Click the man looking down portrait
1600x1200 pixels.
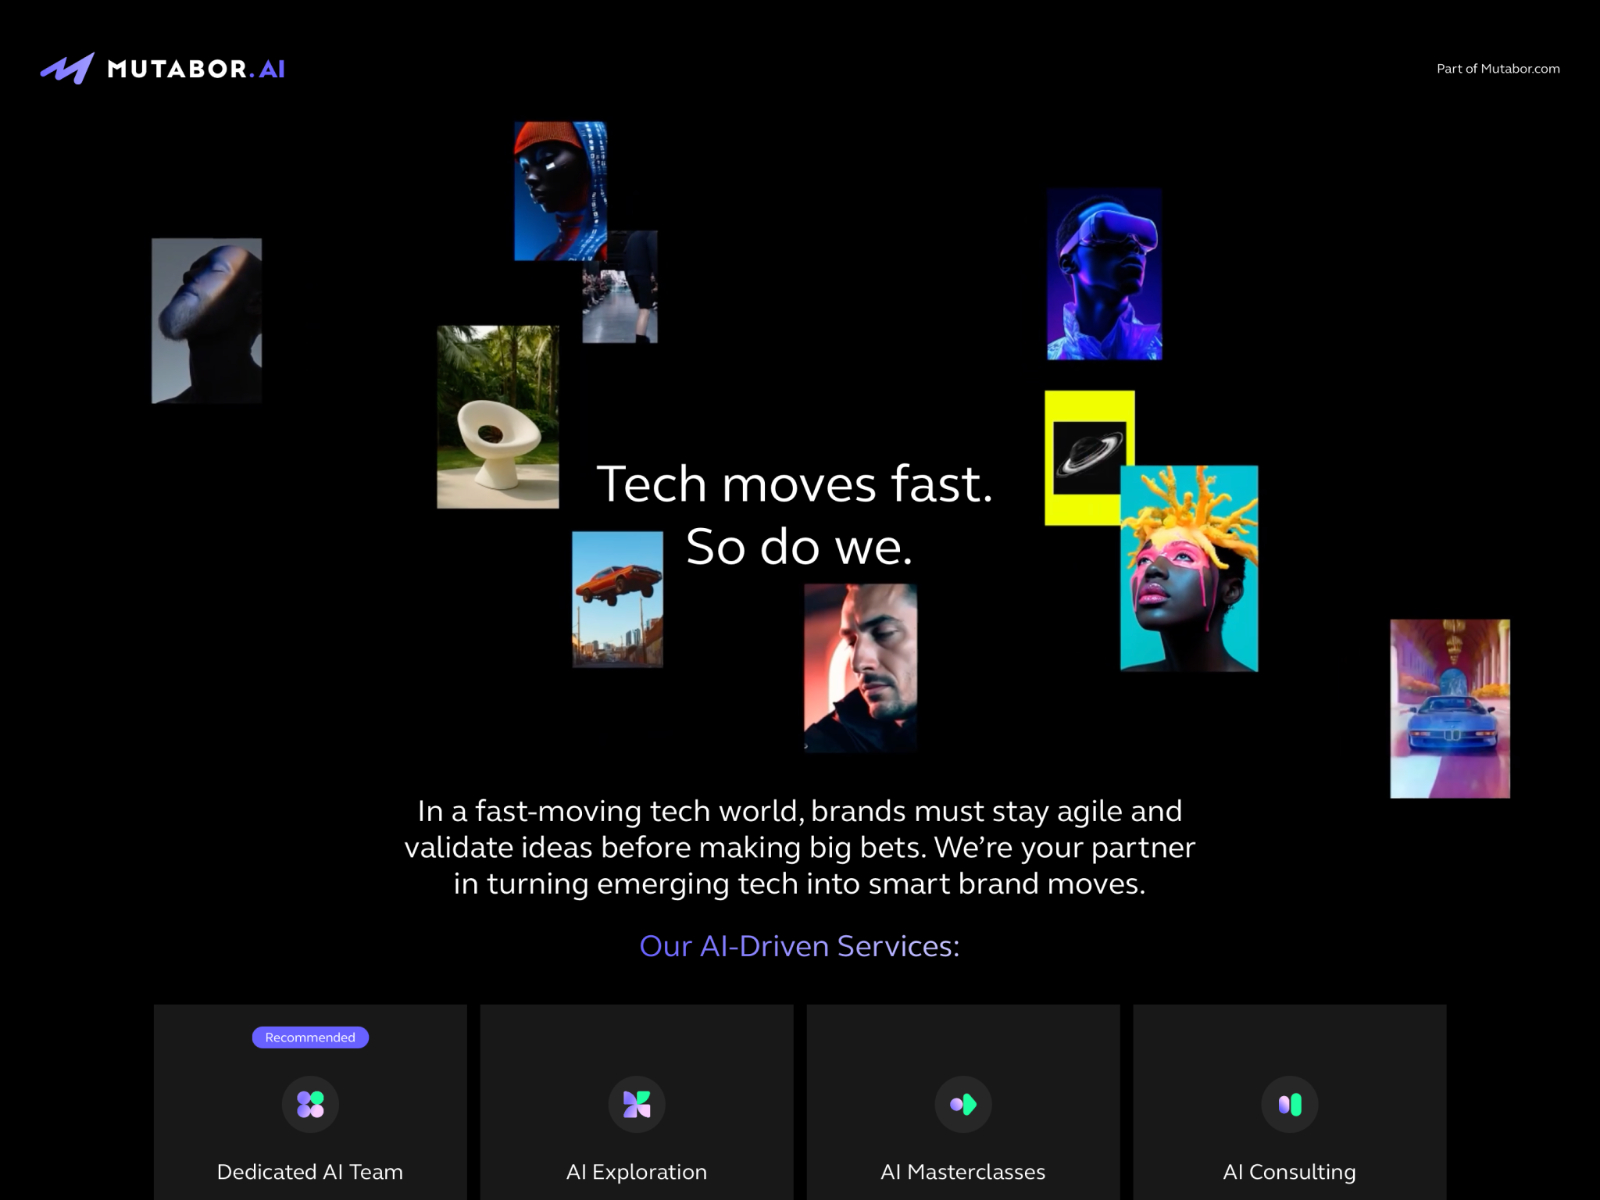[x=860, y=668]
